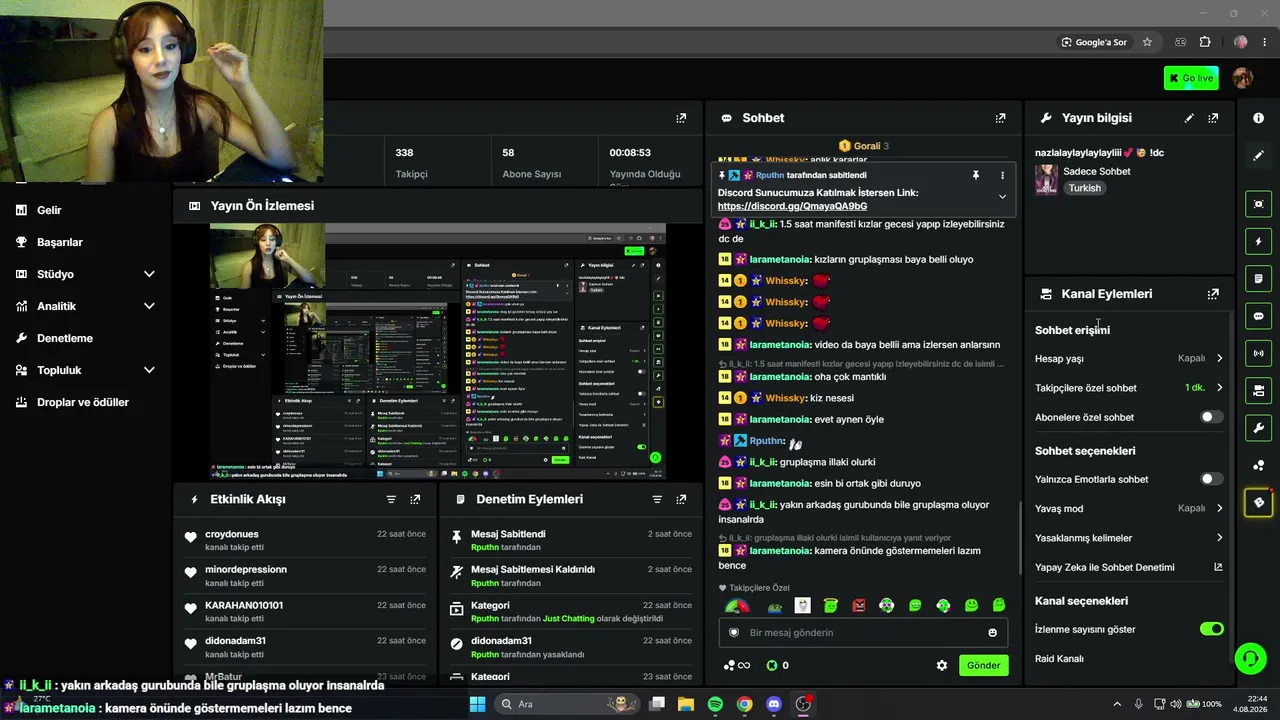The image size is (1280, 720).
Task: Bookmark this page with the star icon
Action: [x=1147, y=42]
